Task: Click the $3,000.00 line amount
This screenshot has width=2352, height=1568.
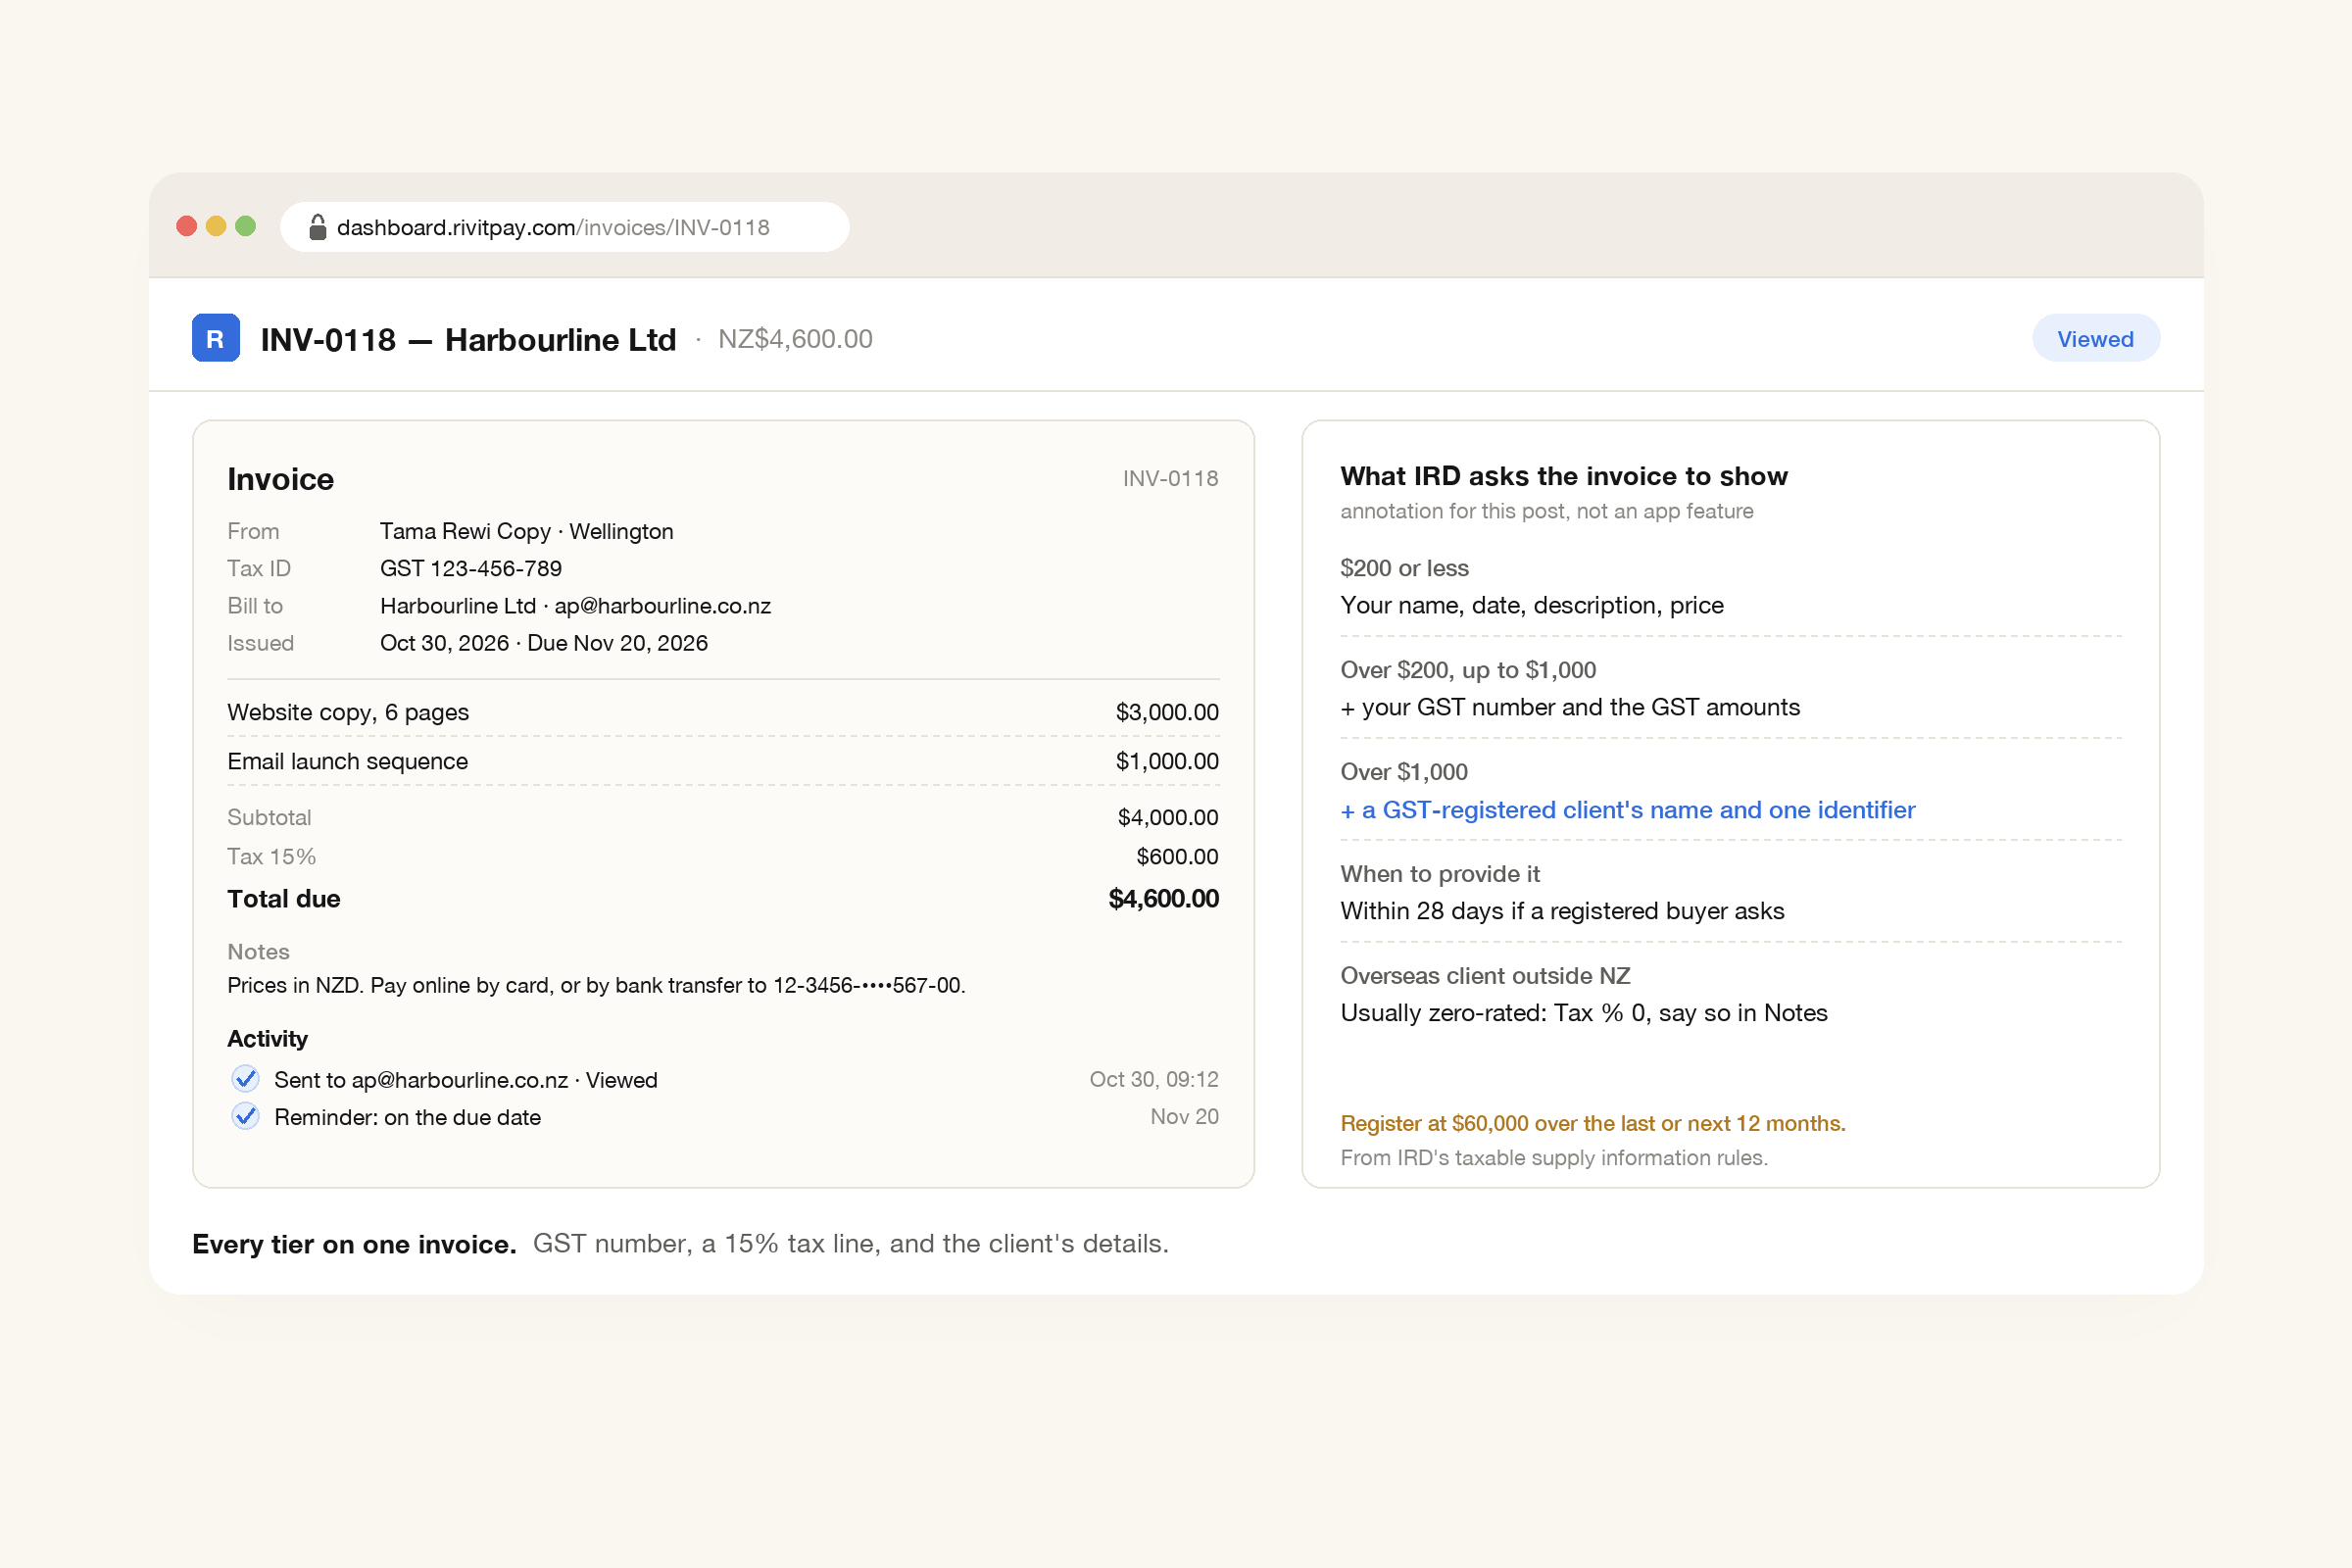Action: [1167, 712]
